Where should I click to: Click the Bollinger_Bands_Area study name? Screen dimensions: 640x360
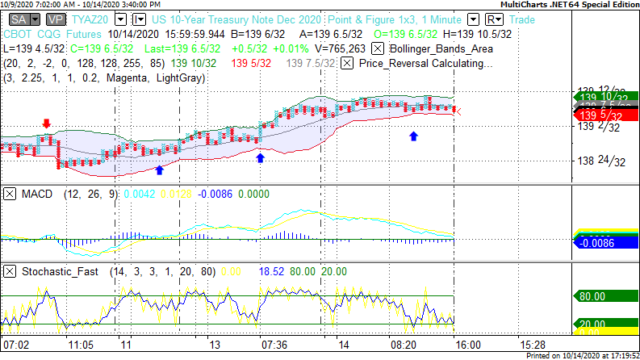(441, 49)
